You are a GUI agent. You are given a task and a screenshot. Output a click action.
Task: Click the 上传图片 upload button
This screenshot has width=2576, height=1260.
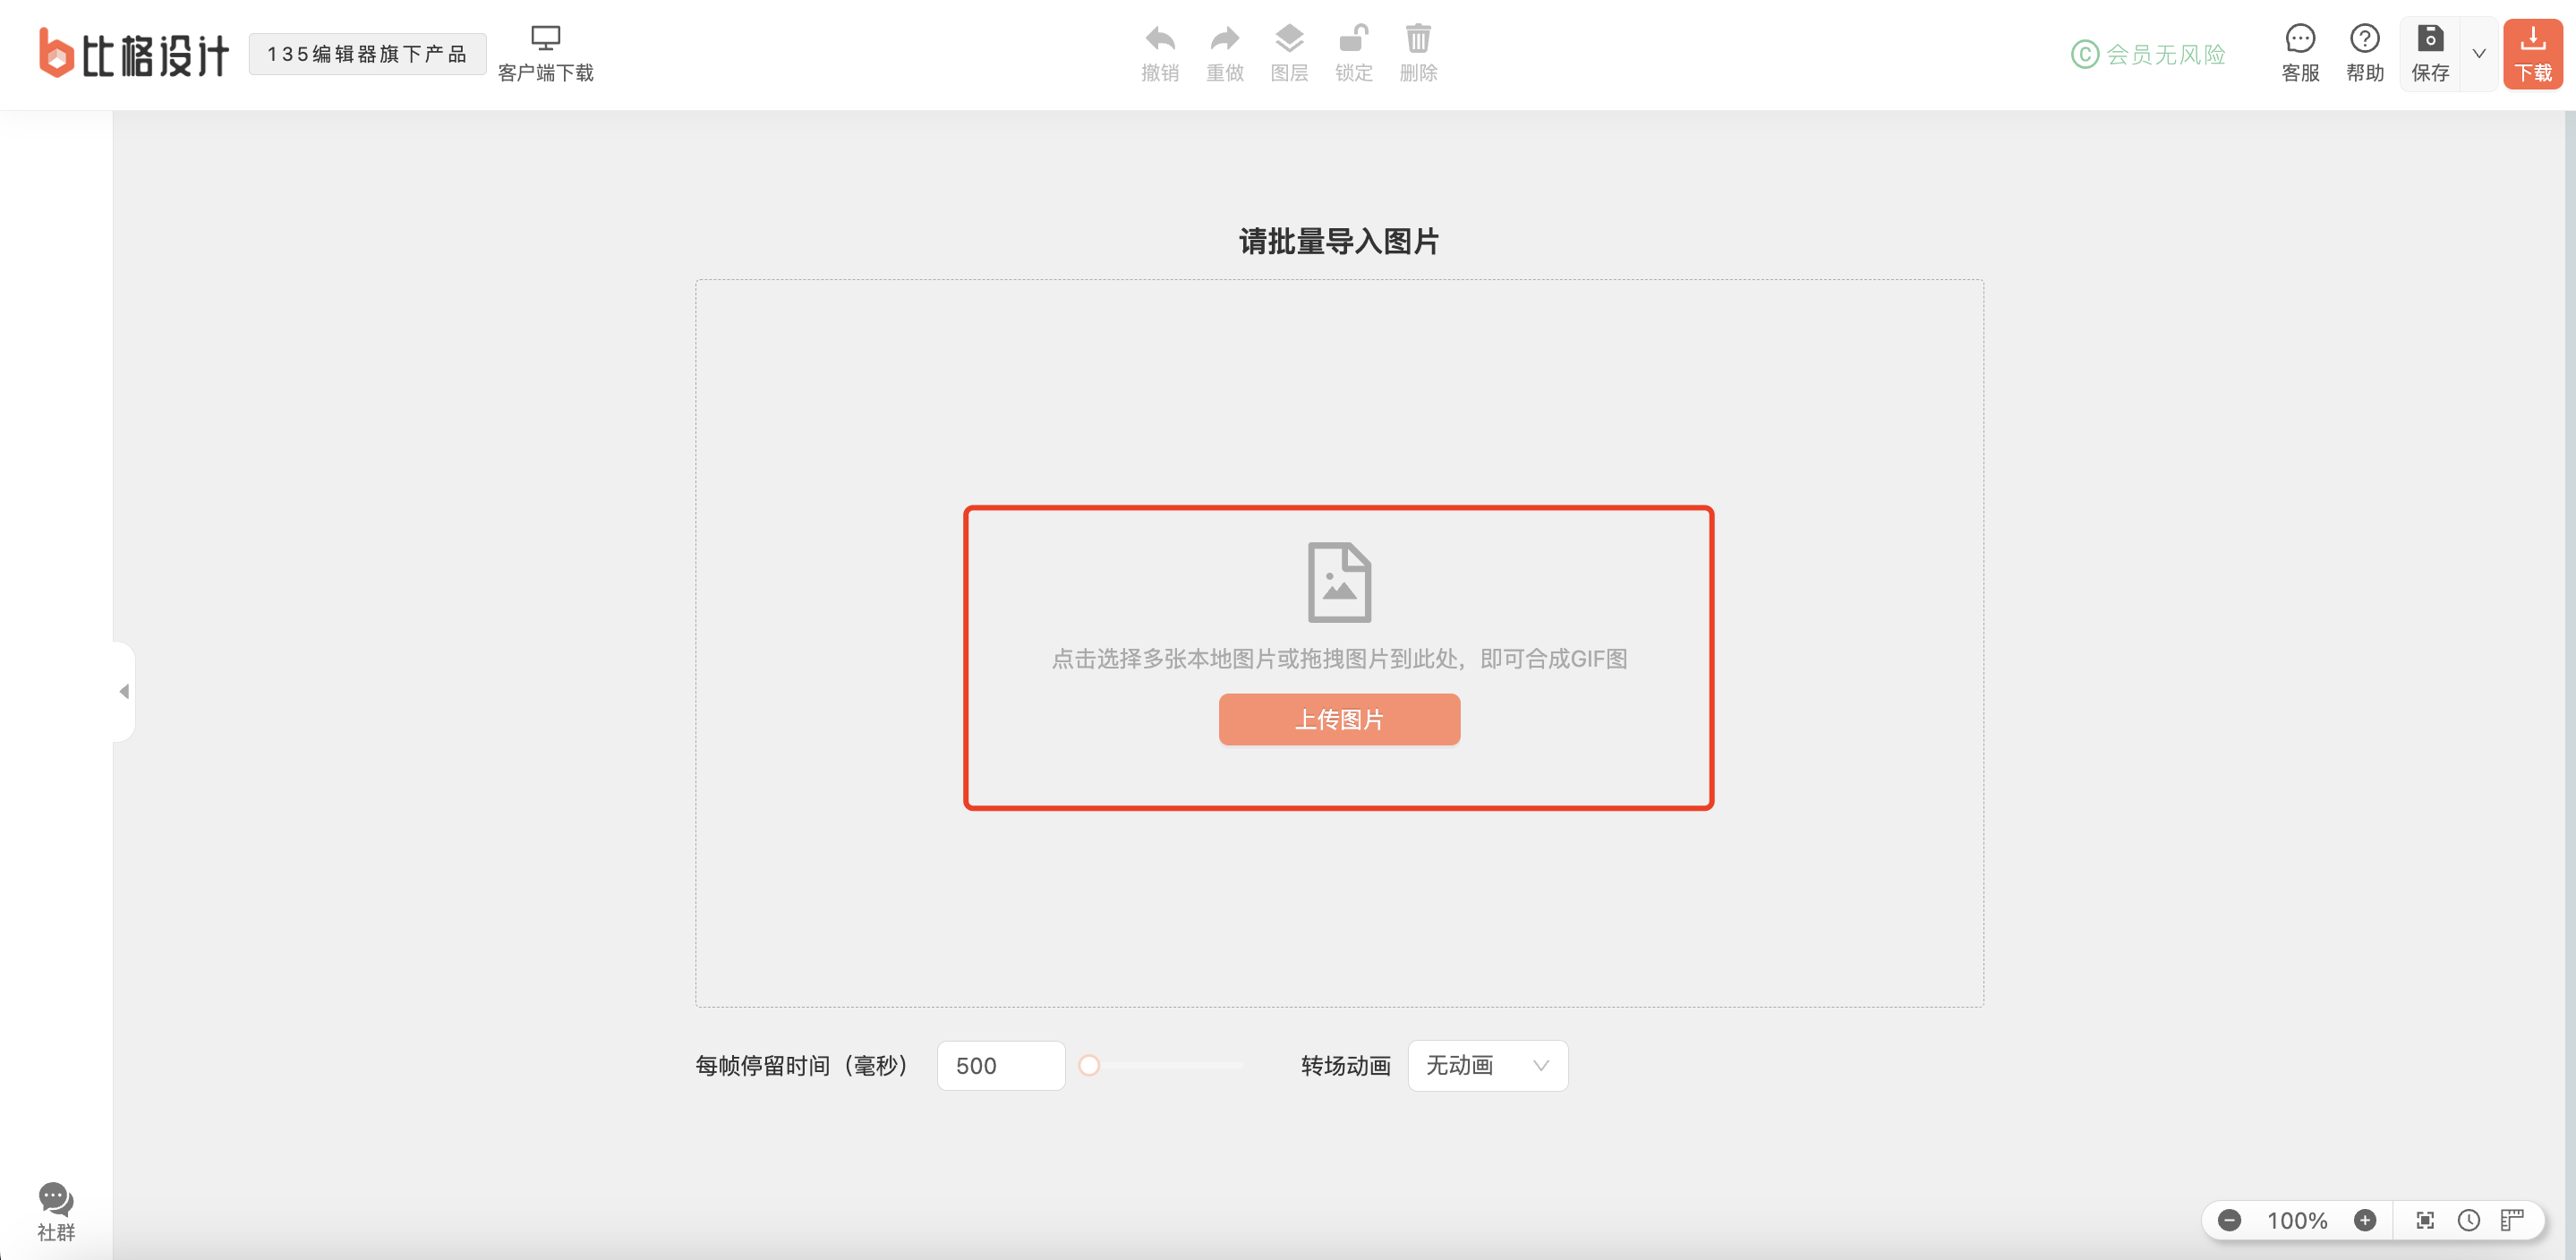coord(1339,719)
